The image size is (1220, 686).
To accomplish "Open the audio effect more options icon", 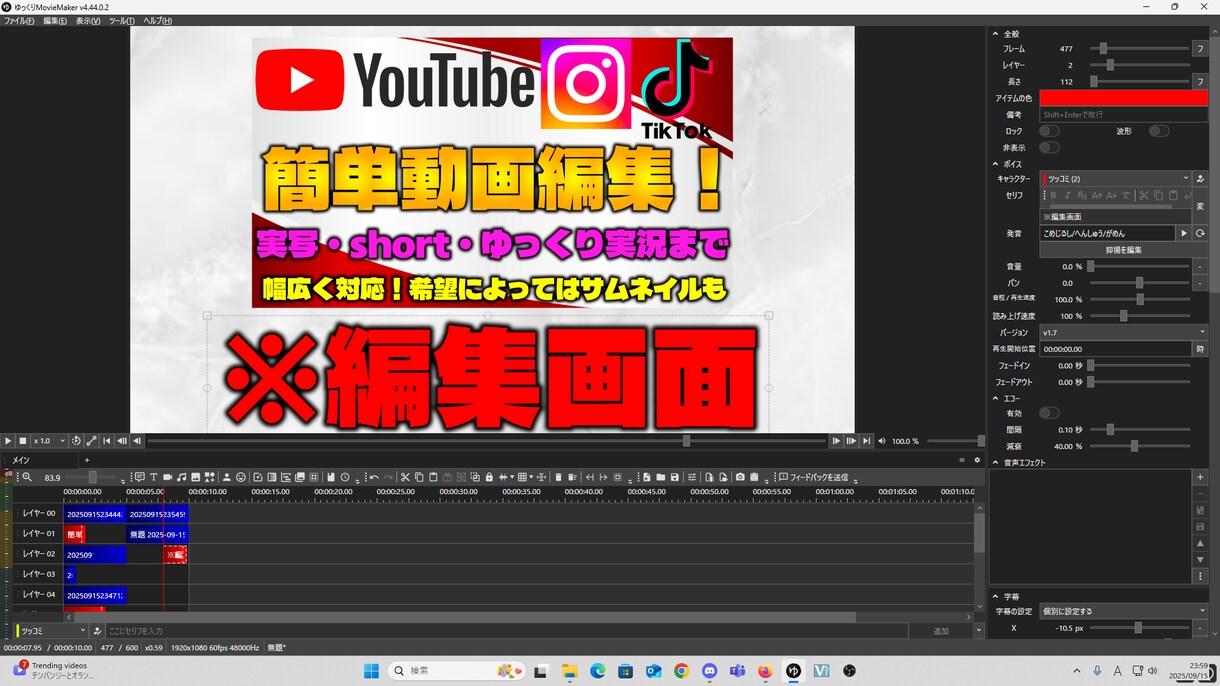I will coord(1200,576).
